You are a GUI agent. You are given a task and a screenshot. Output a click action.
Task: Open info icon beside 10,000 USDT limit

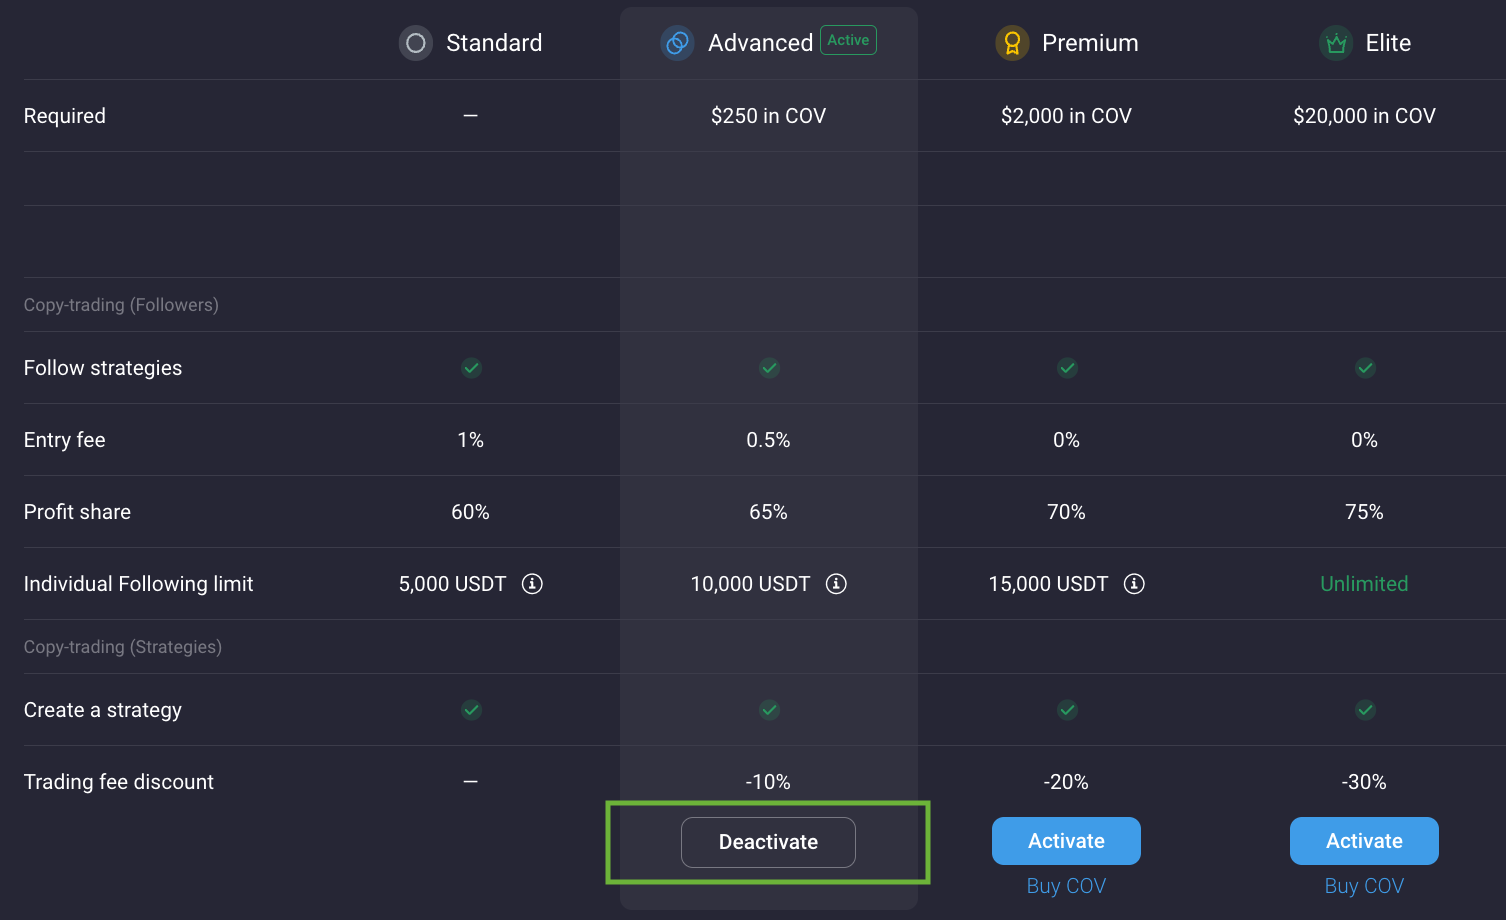836,584
